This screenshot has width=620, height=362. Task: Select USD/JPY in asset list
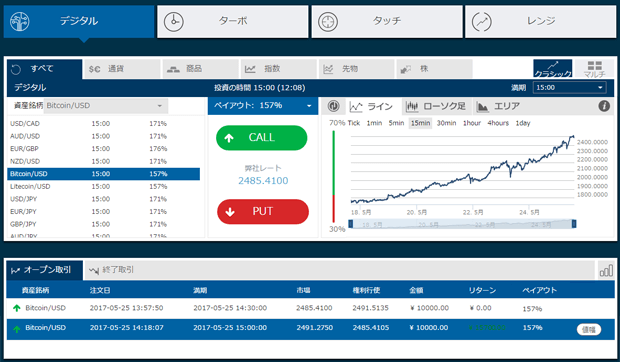(x=104, y=199)
